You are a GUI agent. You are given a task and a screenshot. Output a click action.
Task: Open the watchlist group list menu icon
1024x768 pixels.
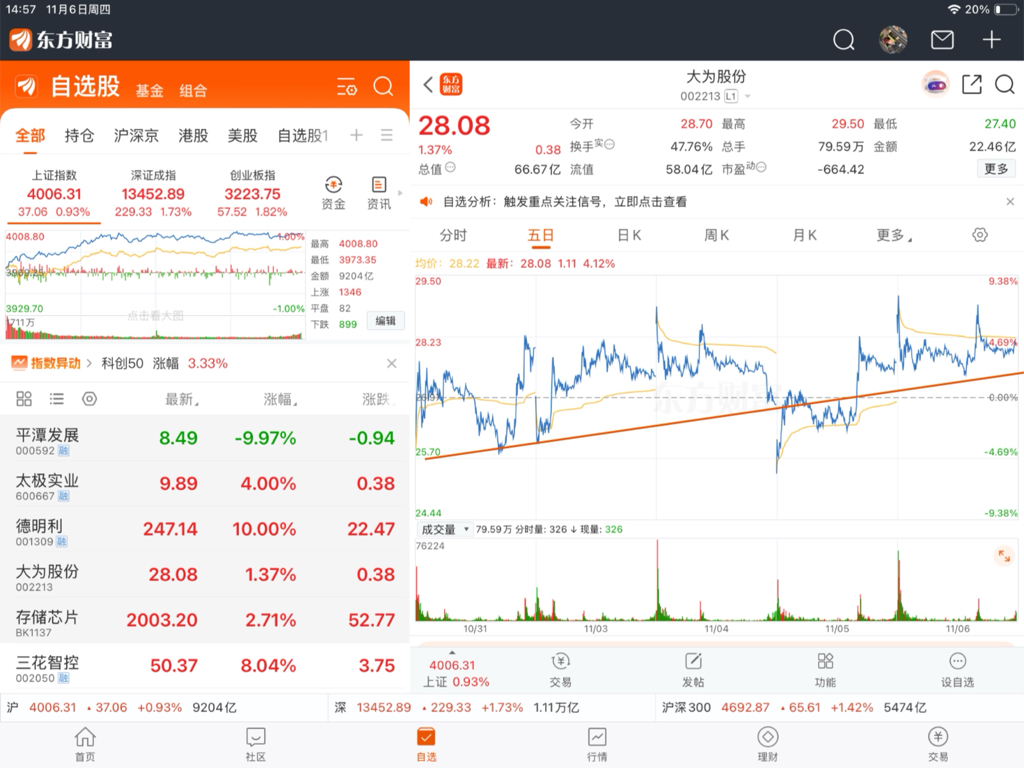[387, 135]
